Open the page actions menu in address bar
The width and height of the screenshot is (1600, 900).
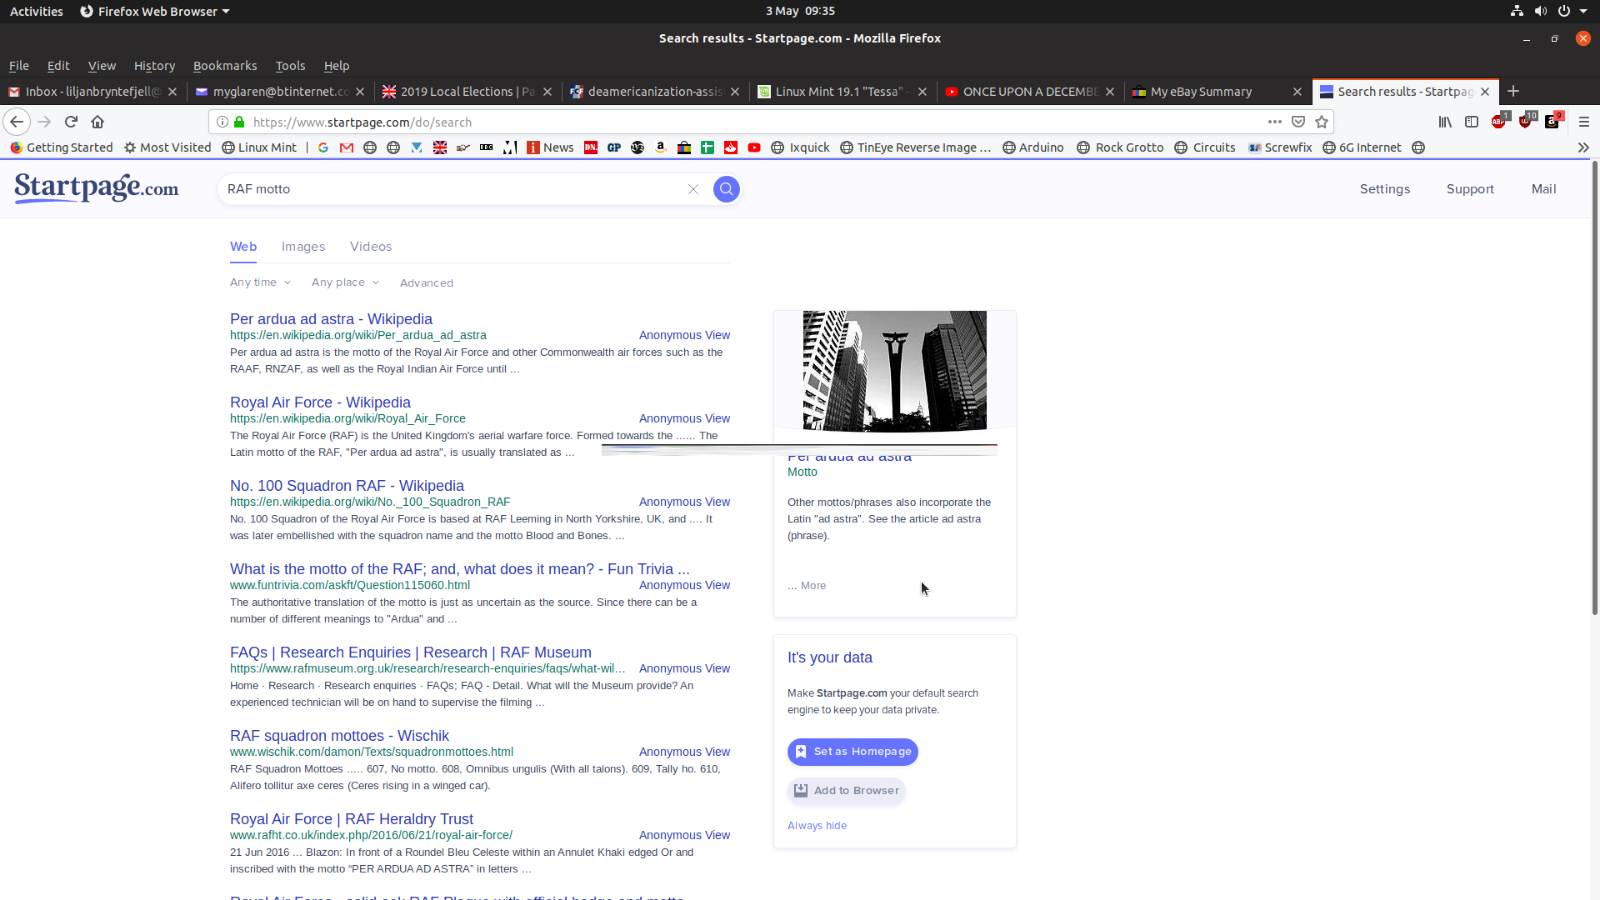click(x=1274, y=122)
